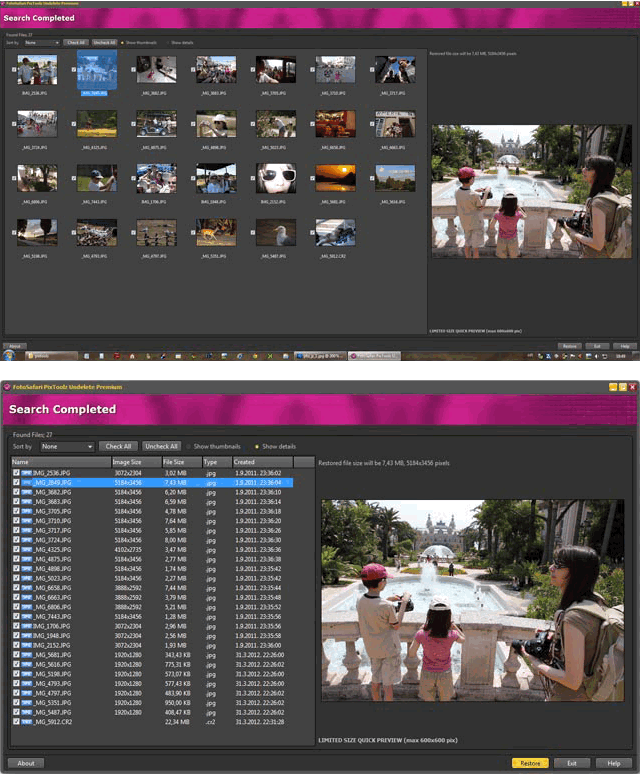Screen dimensions: 640x775
Task: Uncheck the checkbox for _MG_3724.JPG
Action: 16,540
